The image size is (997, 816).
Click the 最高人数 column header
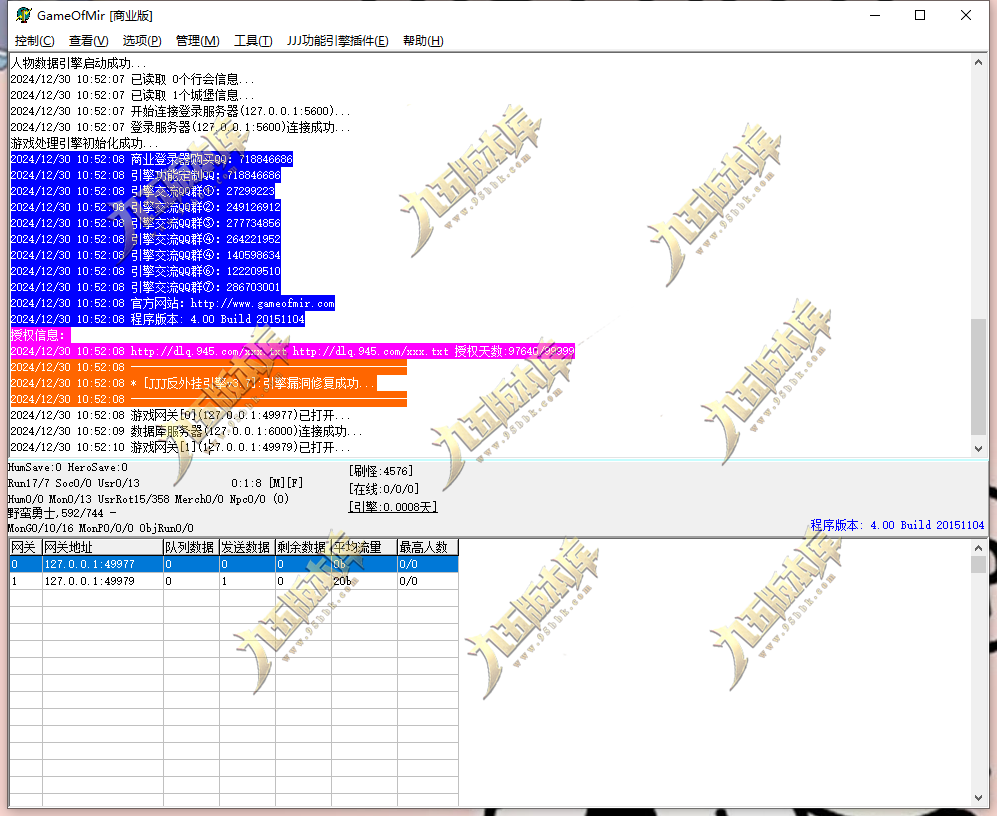pyautogui.click(x=428, y=547)
